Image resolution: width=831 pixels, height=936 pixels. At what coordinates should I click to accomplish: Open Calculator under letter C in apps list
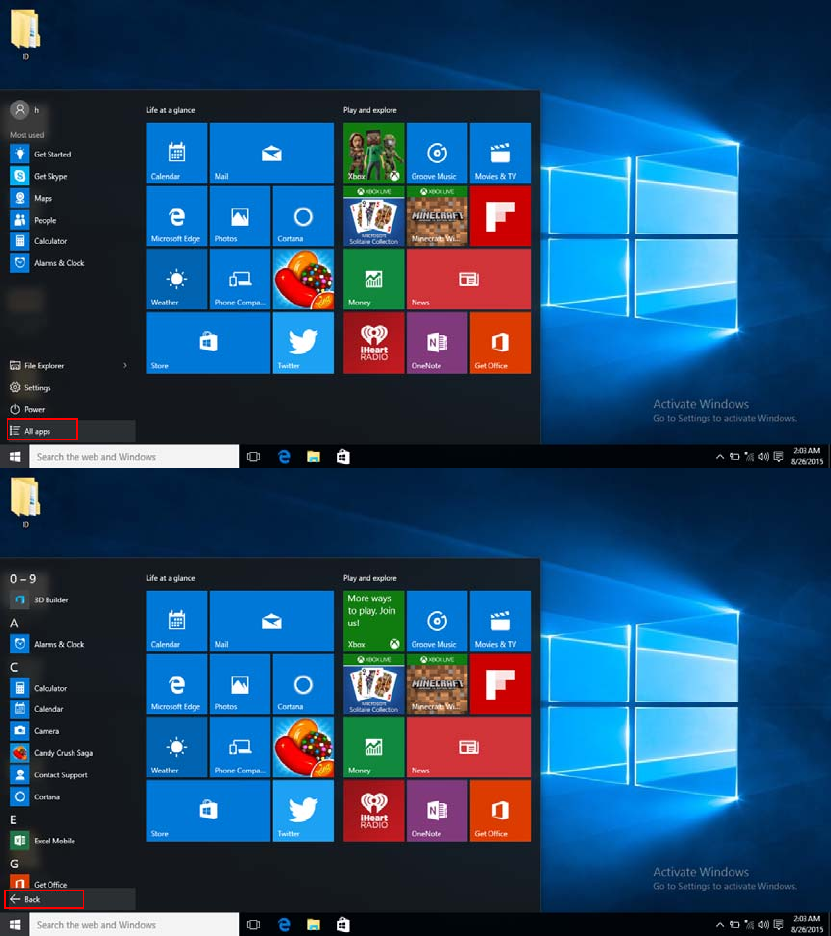(39, 688)
